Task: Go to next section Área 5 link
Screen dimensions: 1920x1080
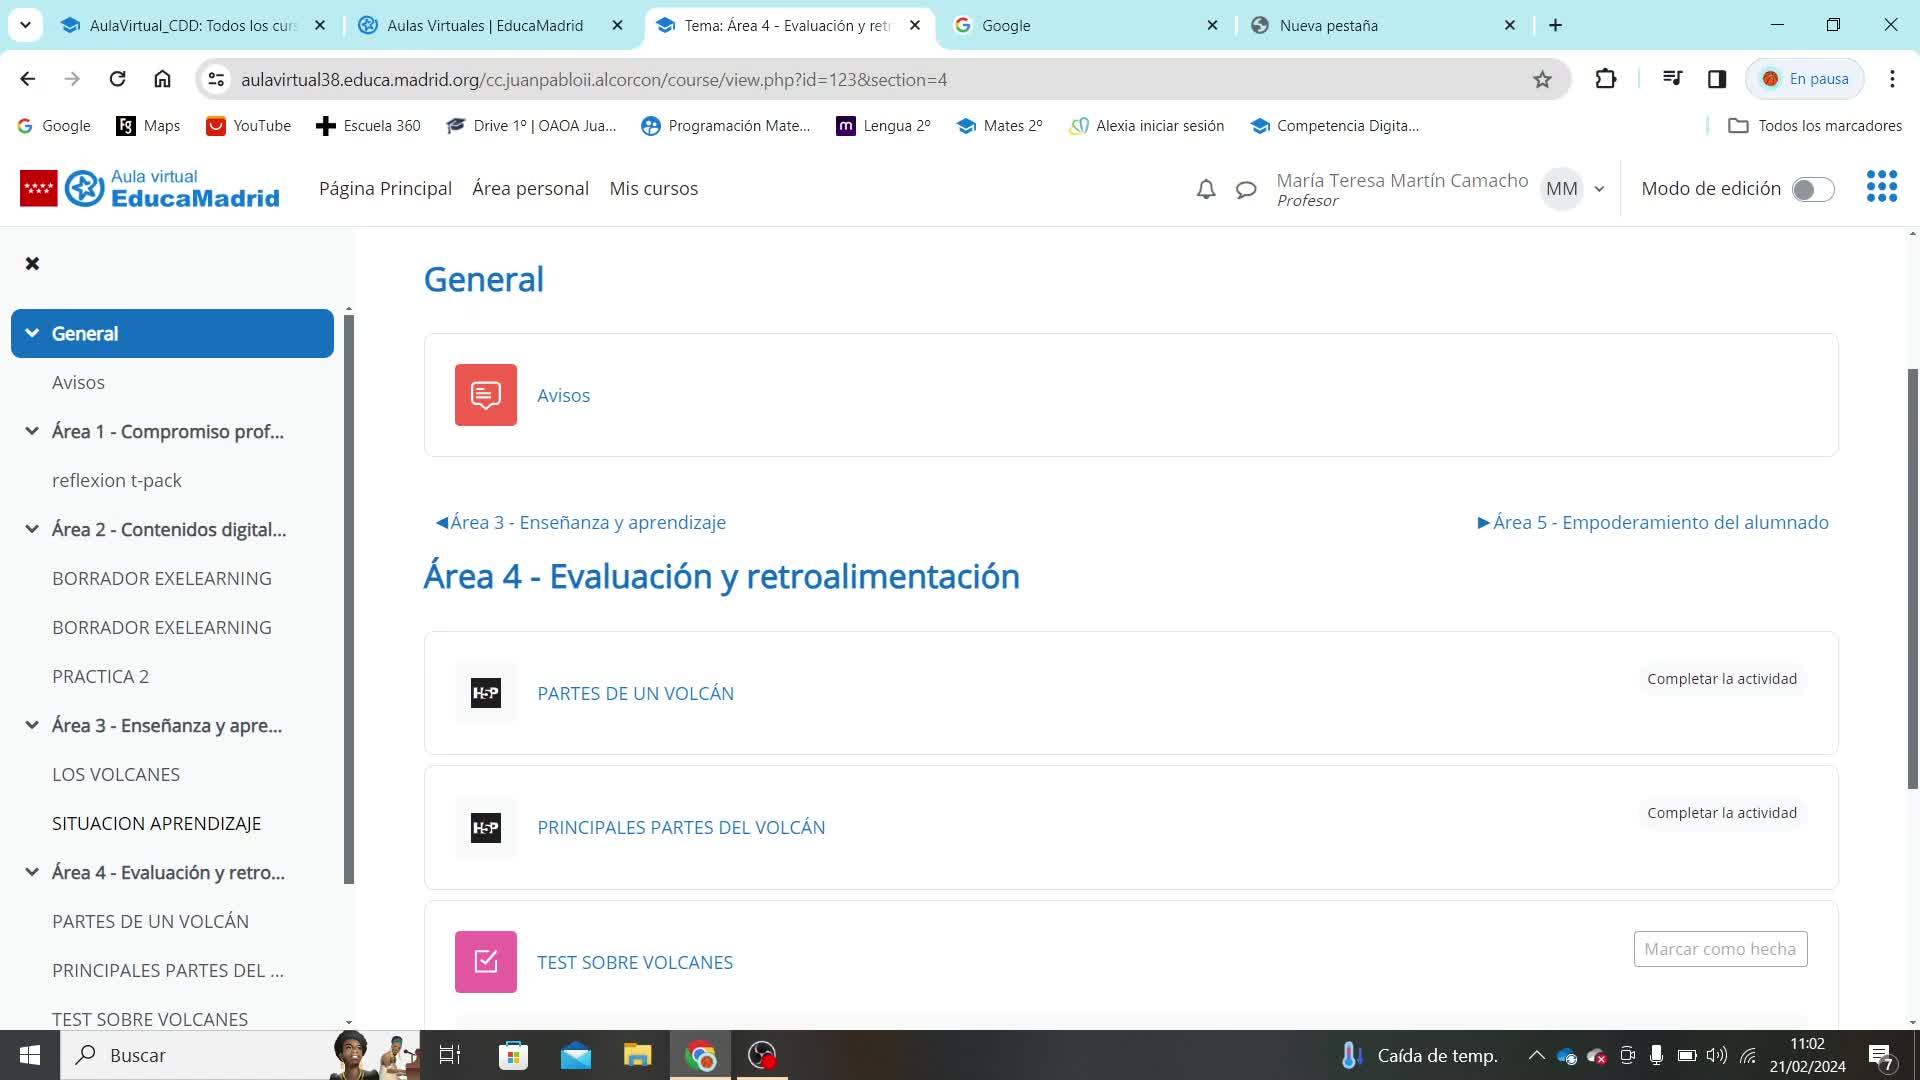Action: point(1653,522)
